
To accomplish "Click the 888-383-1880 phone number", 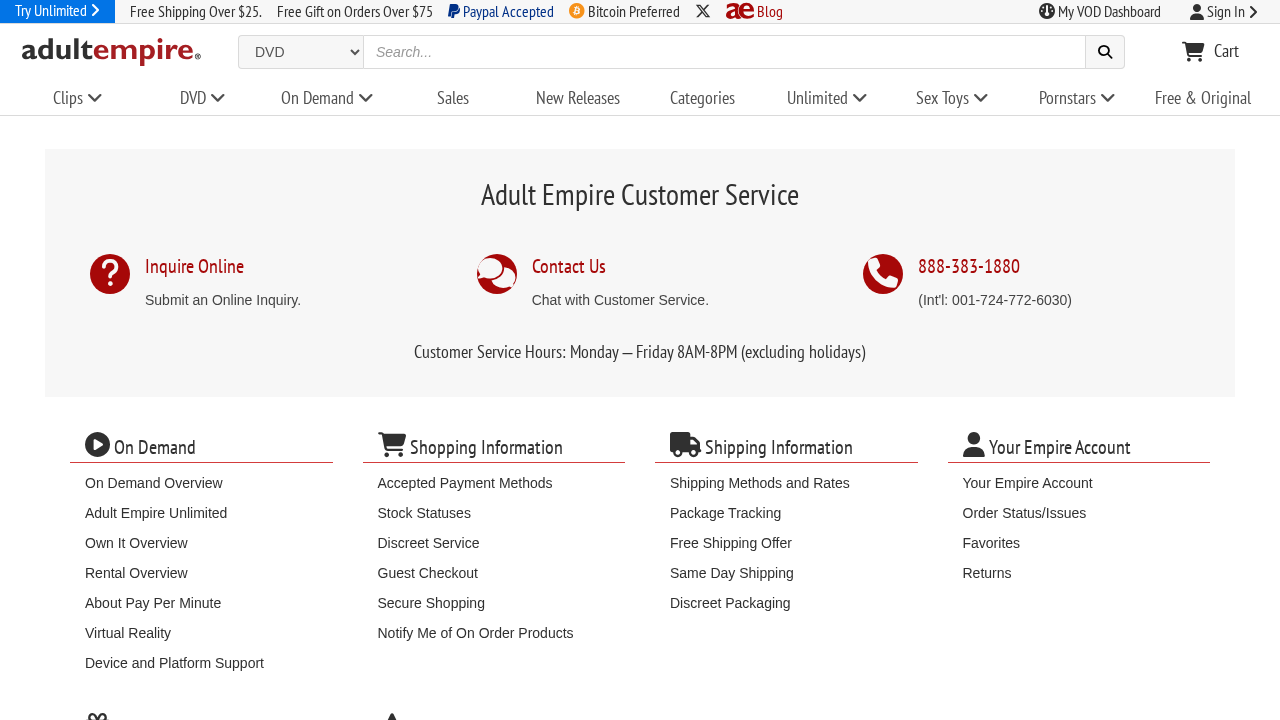I will click(x=969, y=266).
